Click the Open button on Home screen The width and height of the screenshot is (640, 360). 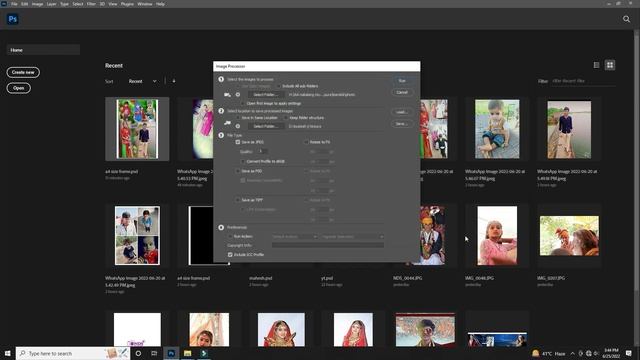(x=18, y=88)
